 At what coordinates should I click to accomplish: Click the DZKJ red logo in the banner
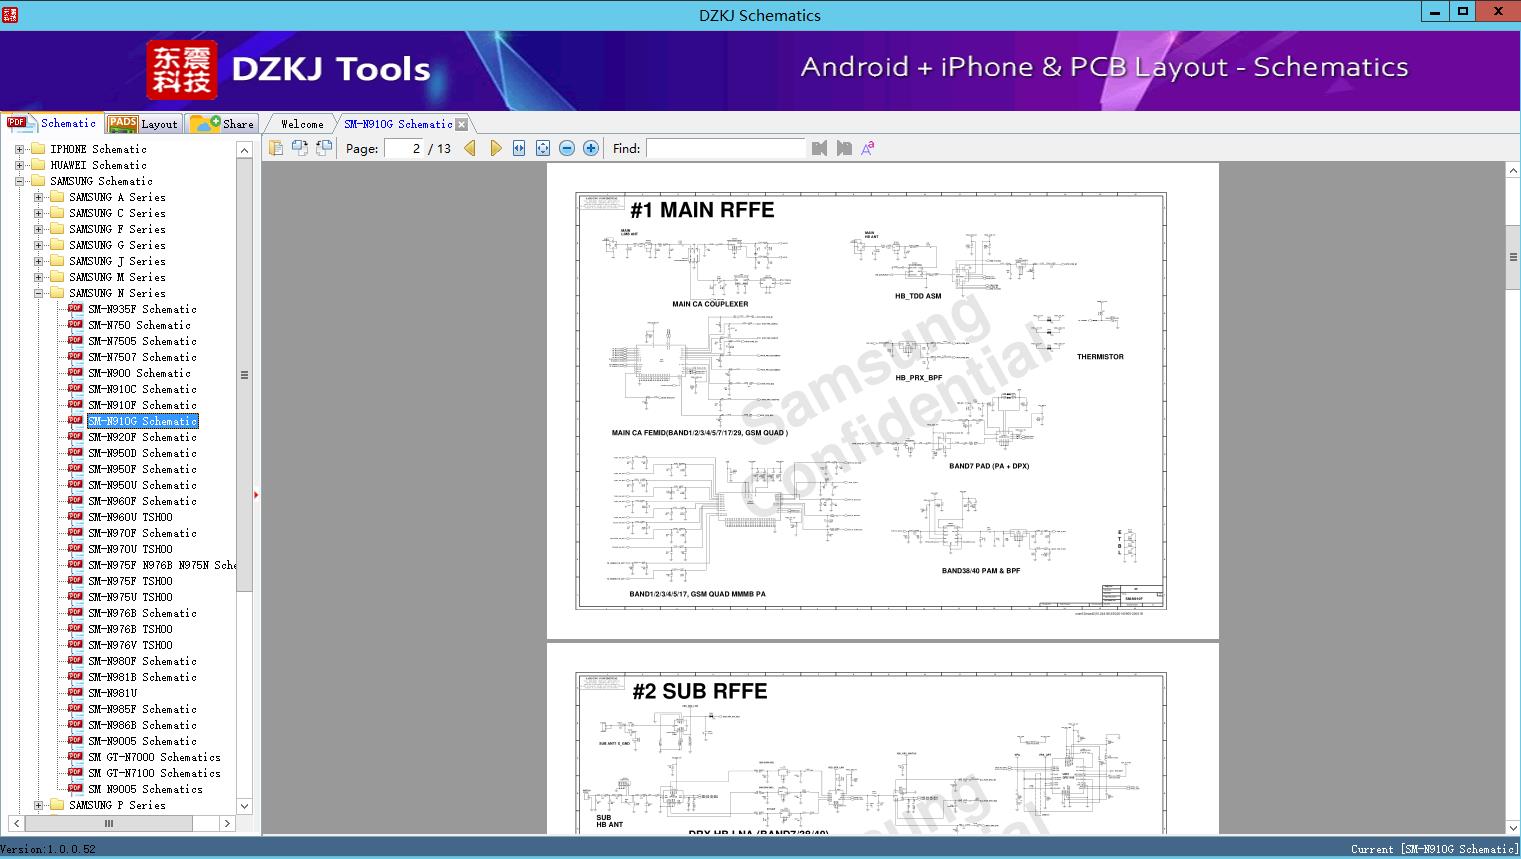click(182, 69)
